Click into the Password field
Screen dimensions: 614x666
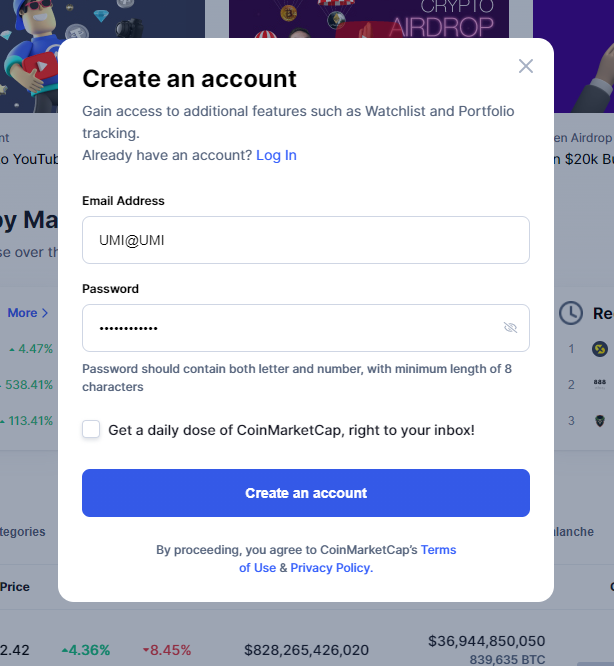point(290,328)
